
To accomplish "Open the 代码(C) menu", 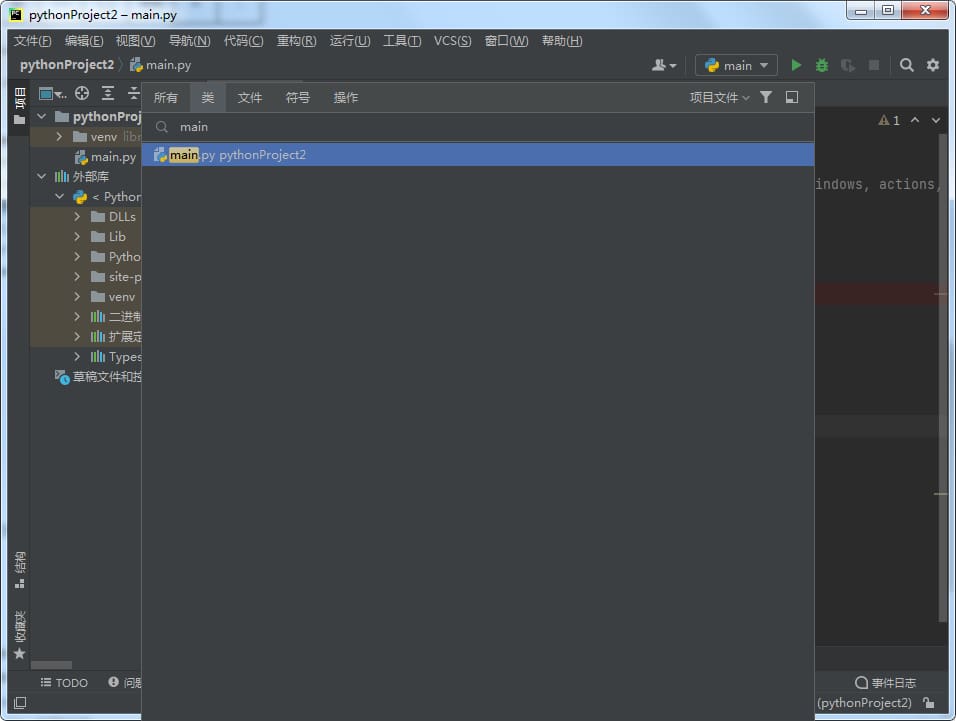I will [x=243, y=41].
